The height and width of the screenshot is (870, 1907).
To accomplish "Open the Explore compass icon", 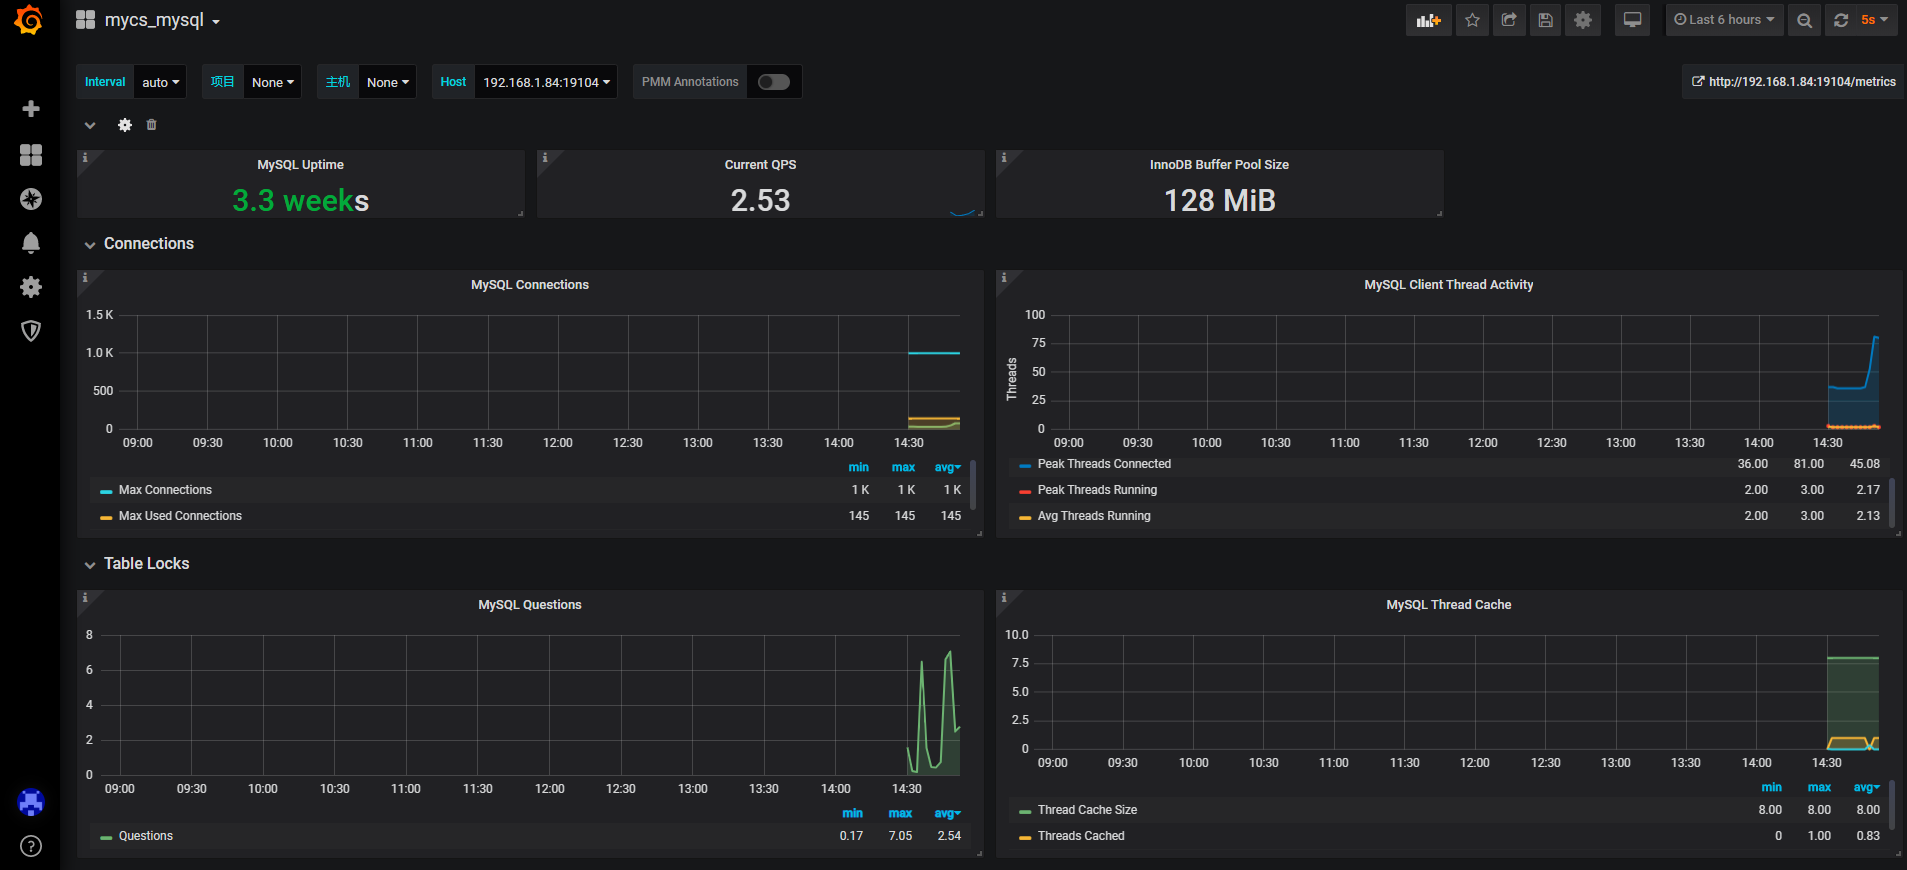I will 31,199.
